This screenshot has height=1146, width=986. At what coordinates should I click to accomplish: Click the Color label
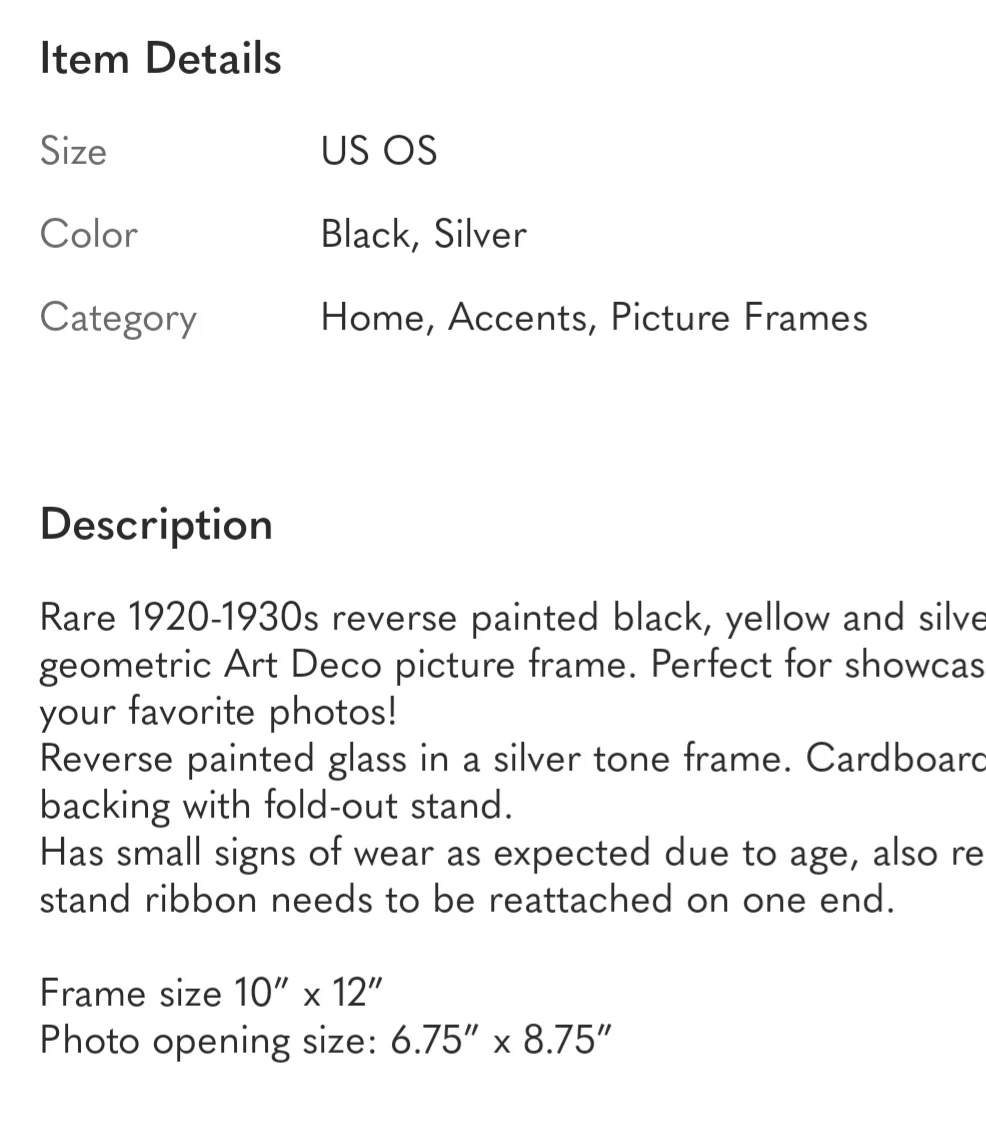tap(89, 234)
